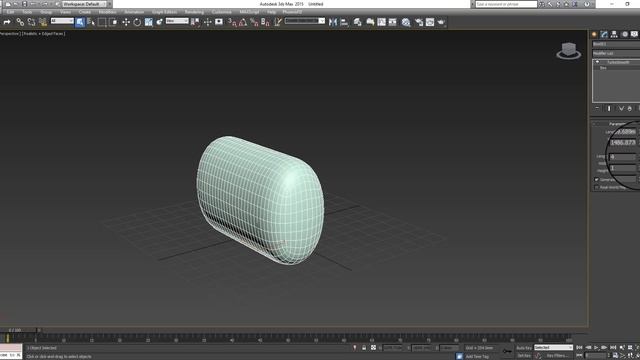
Task: Click the Play Animation button
Action: tap(596, 348)
